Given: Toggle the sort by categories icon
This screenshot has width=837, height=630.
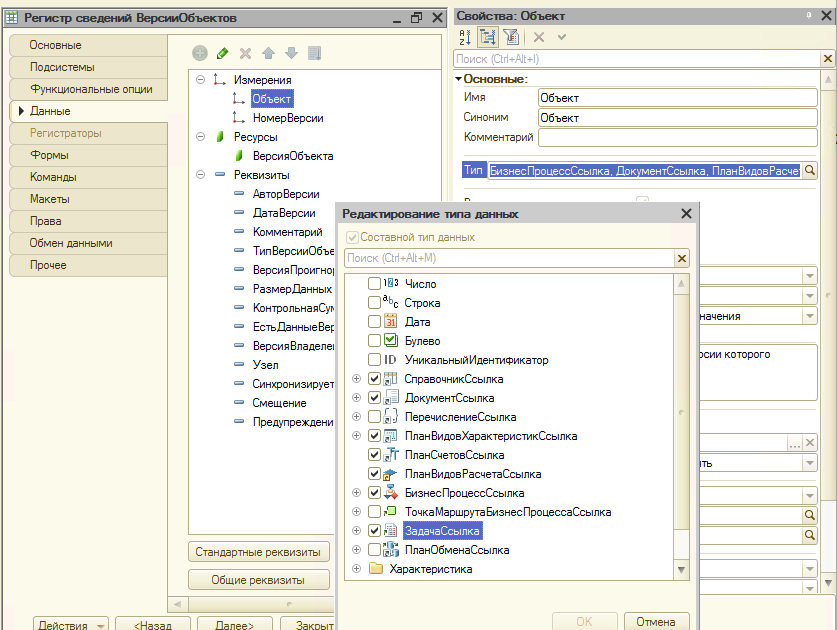Looking at the screenshot, I should 488,37.
